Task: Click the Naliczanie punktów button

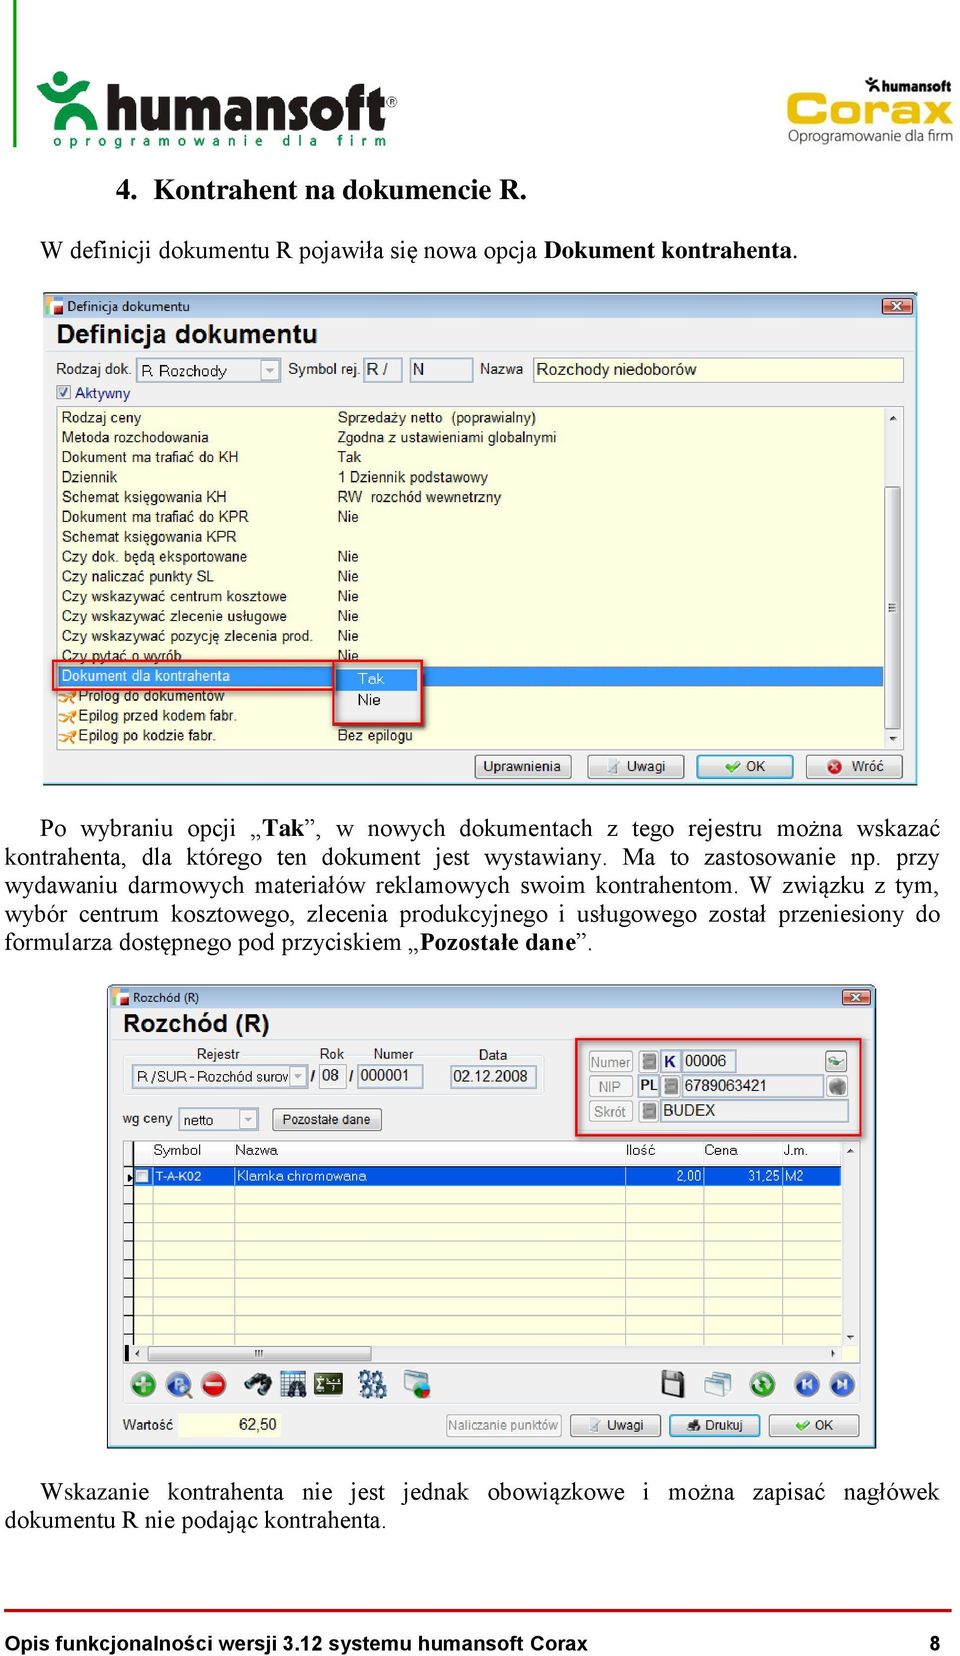Action: click(x=503, y=1425)
